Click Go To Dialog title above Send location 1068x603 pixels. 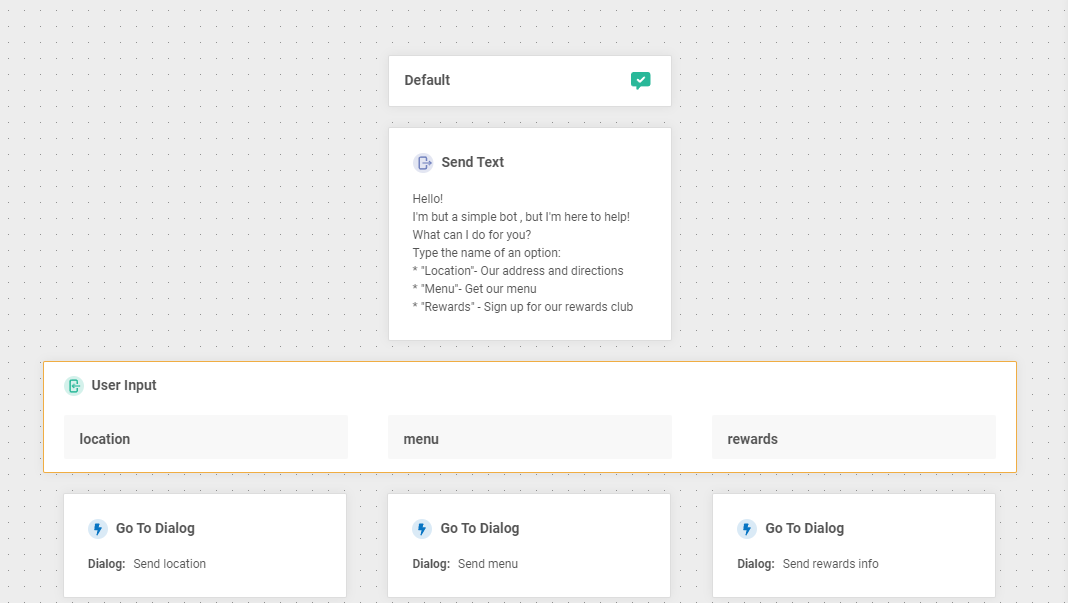[x=155, y=529]
